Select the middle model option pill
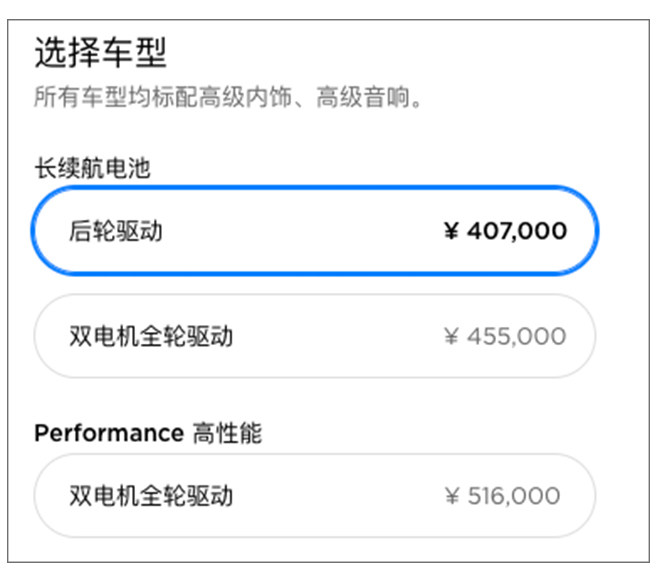 (315, 336)
